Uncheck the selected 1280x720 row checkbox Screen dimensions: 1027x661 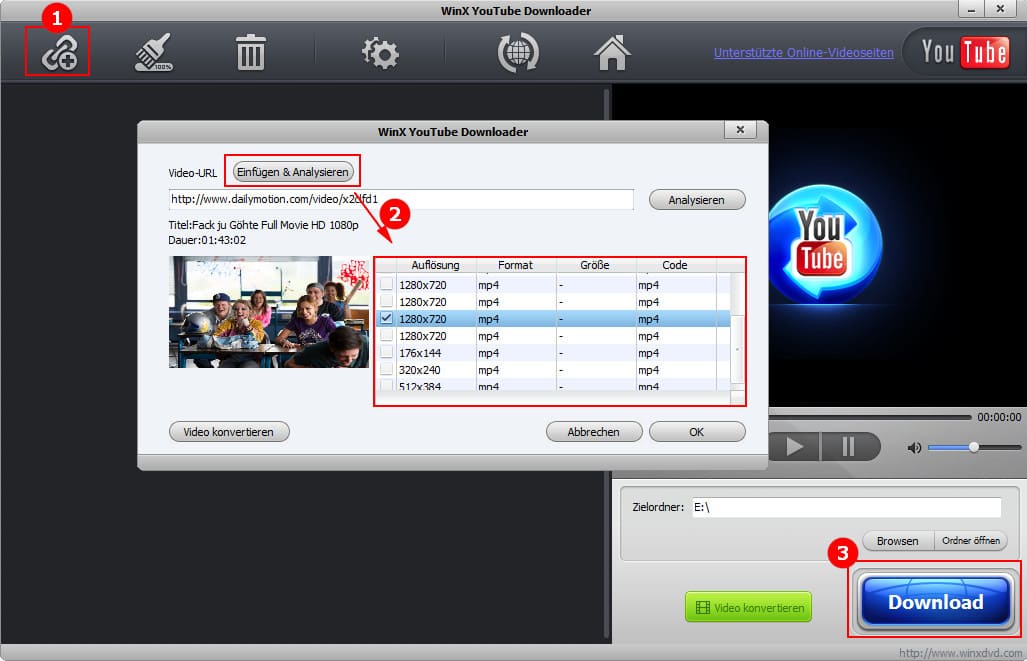[386, 318]
